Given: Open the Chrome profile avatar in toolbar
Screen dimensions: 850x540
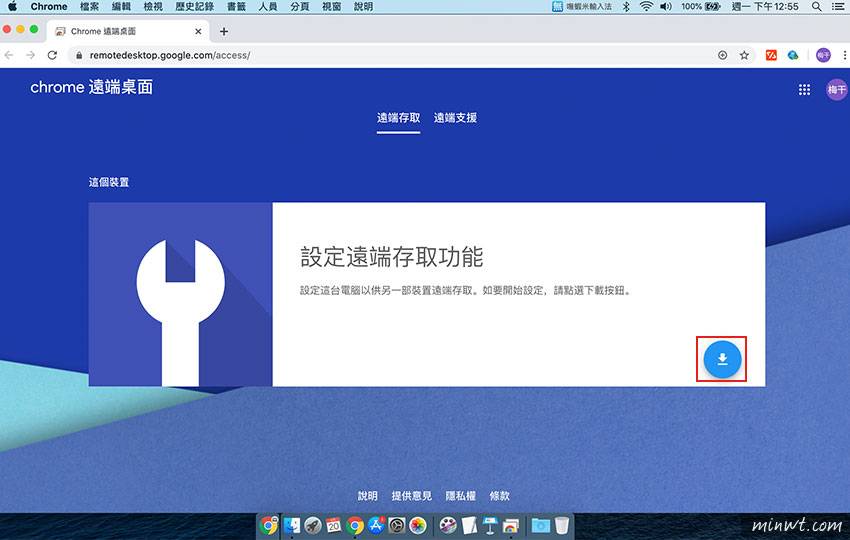Looking at the screenshot, I should pyautogui.click(x=823, y=55).
